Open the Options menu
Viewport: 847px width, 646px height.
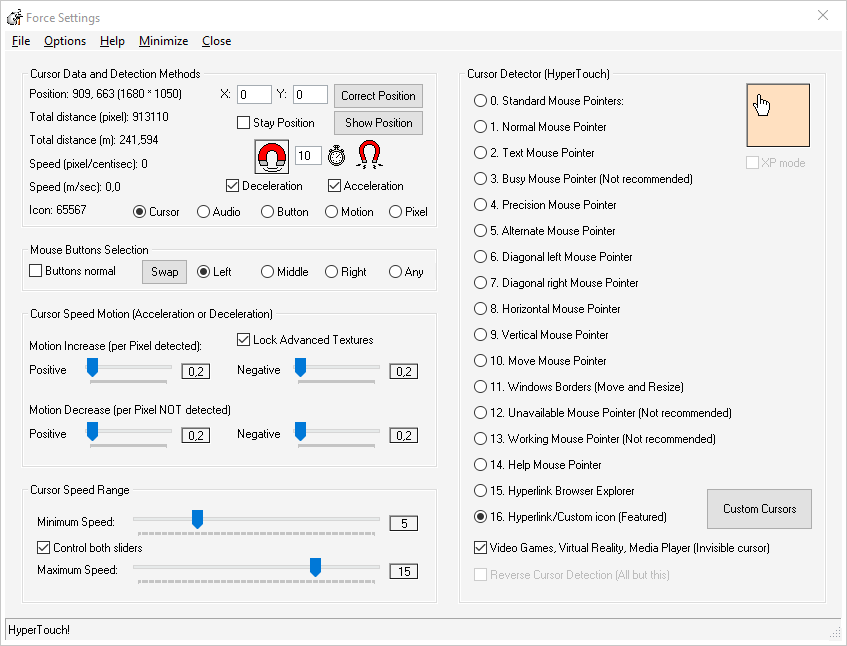pos(65,41)
